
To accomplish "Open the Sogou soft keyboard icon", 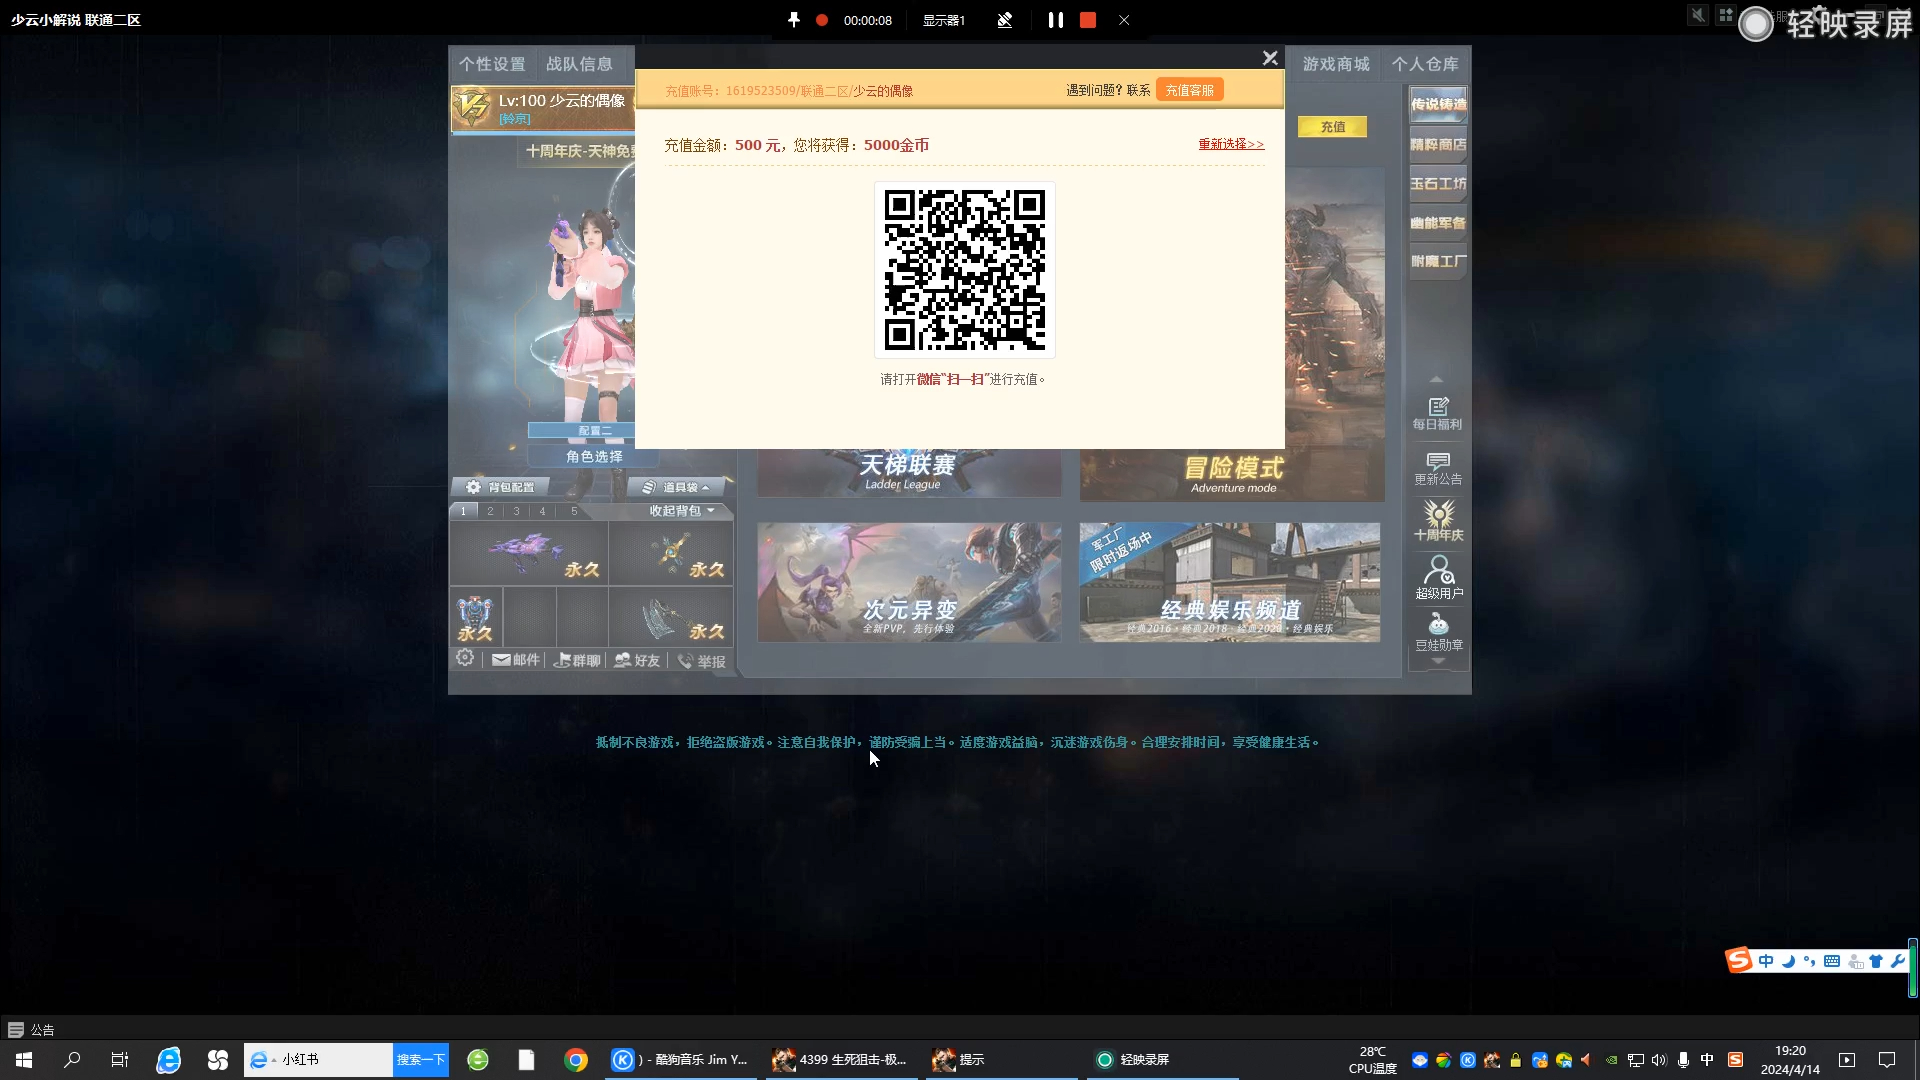I will (1832, 961).
